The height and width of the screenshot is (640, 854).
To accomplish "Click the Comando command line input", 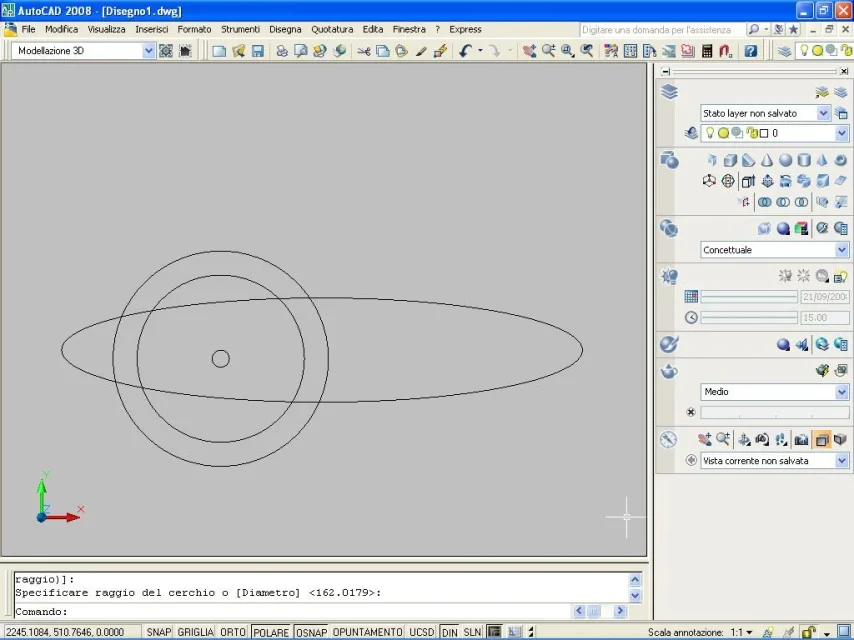I will click(292, 612).
